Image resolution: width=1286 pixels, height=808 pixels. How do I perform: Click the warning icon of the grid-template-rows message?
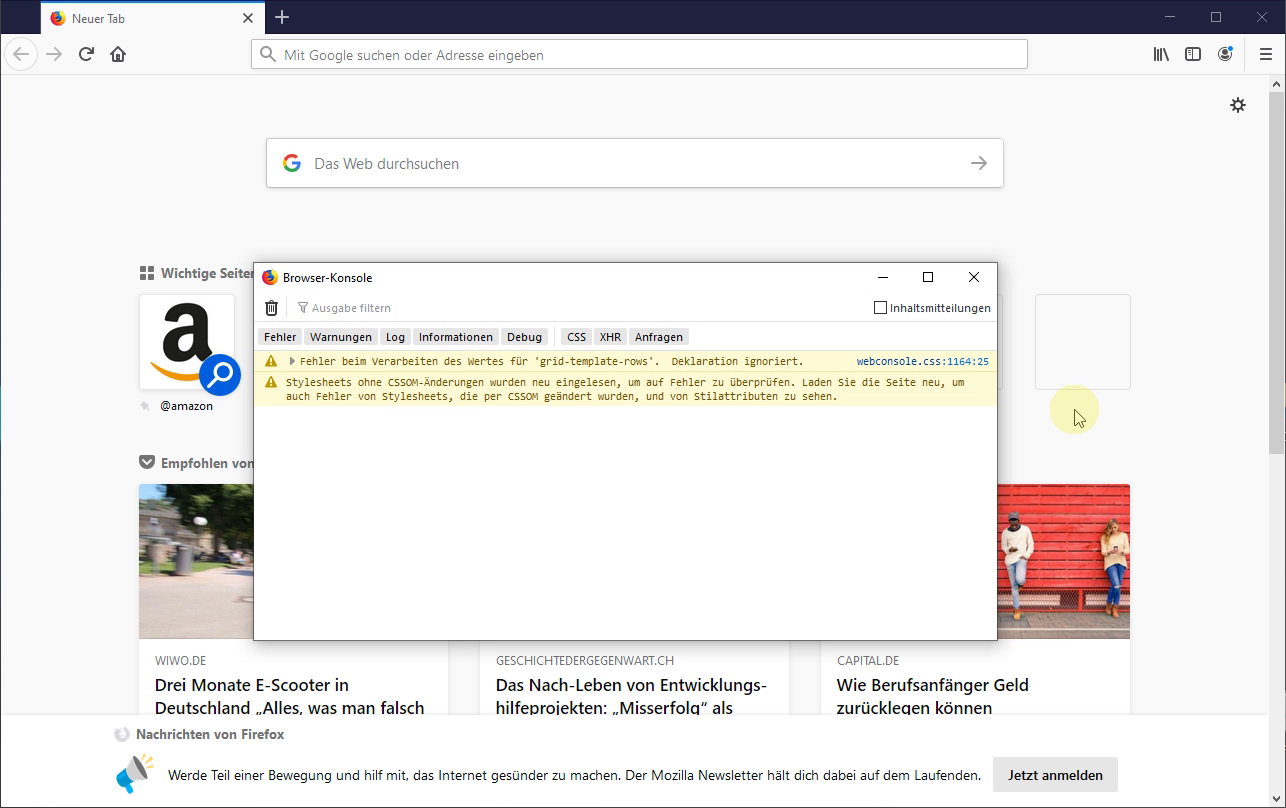(271, 361)
